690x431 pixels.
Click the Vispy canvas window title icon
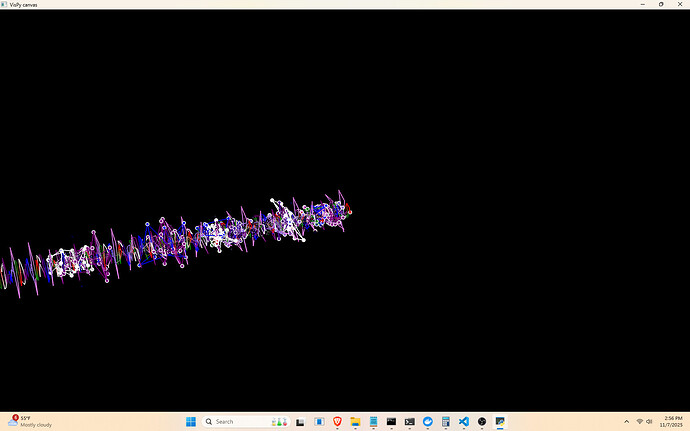pos(5,4)
